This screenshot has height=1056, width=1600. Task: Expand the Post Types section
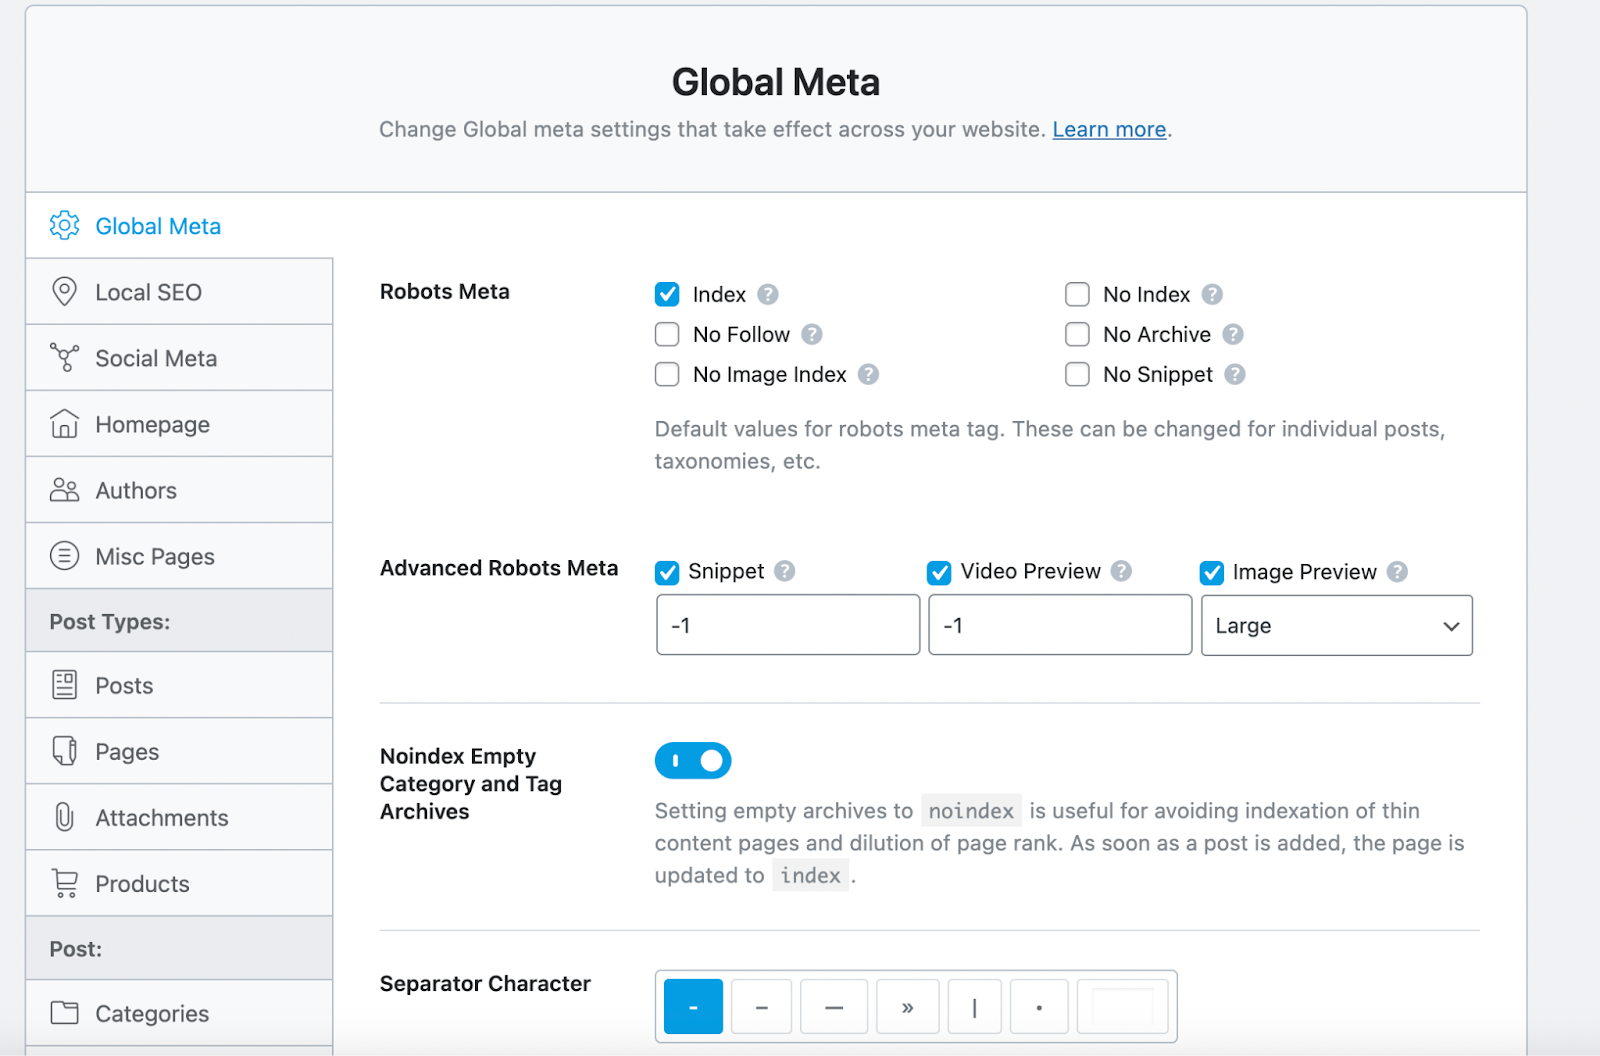(109, 620)
